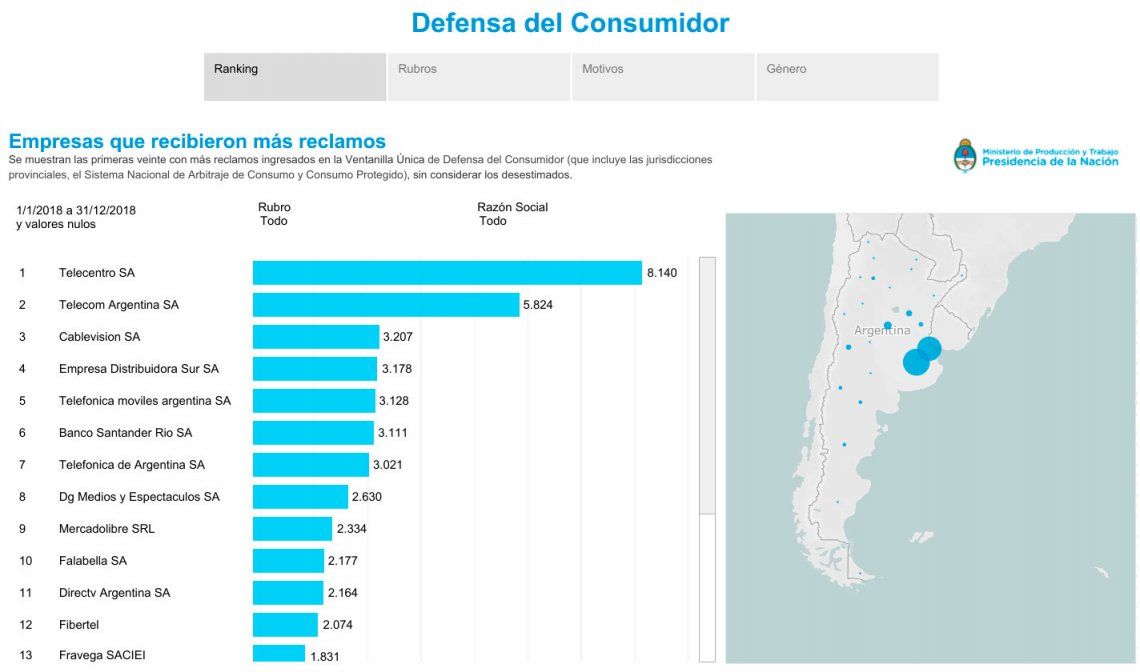Click the 'Defensa del Consumidor' title
The image size is (1140, 672).
tap(570, 23)
